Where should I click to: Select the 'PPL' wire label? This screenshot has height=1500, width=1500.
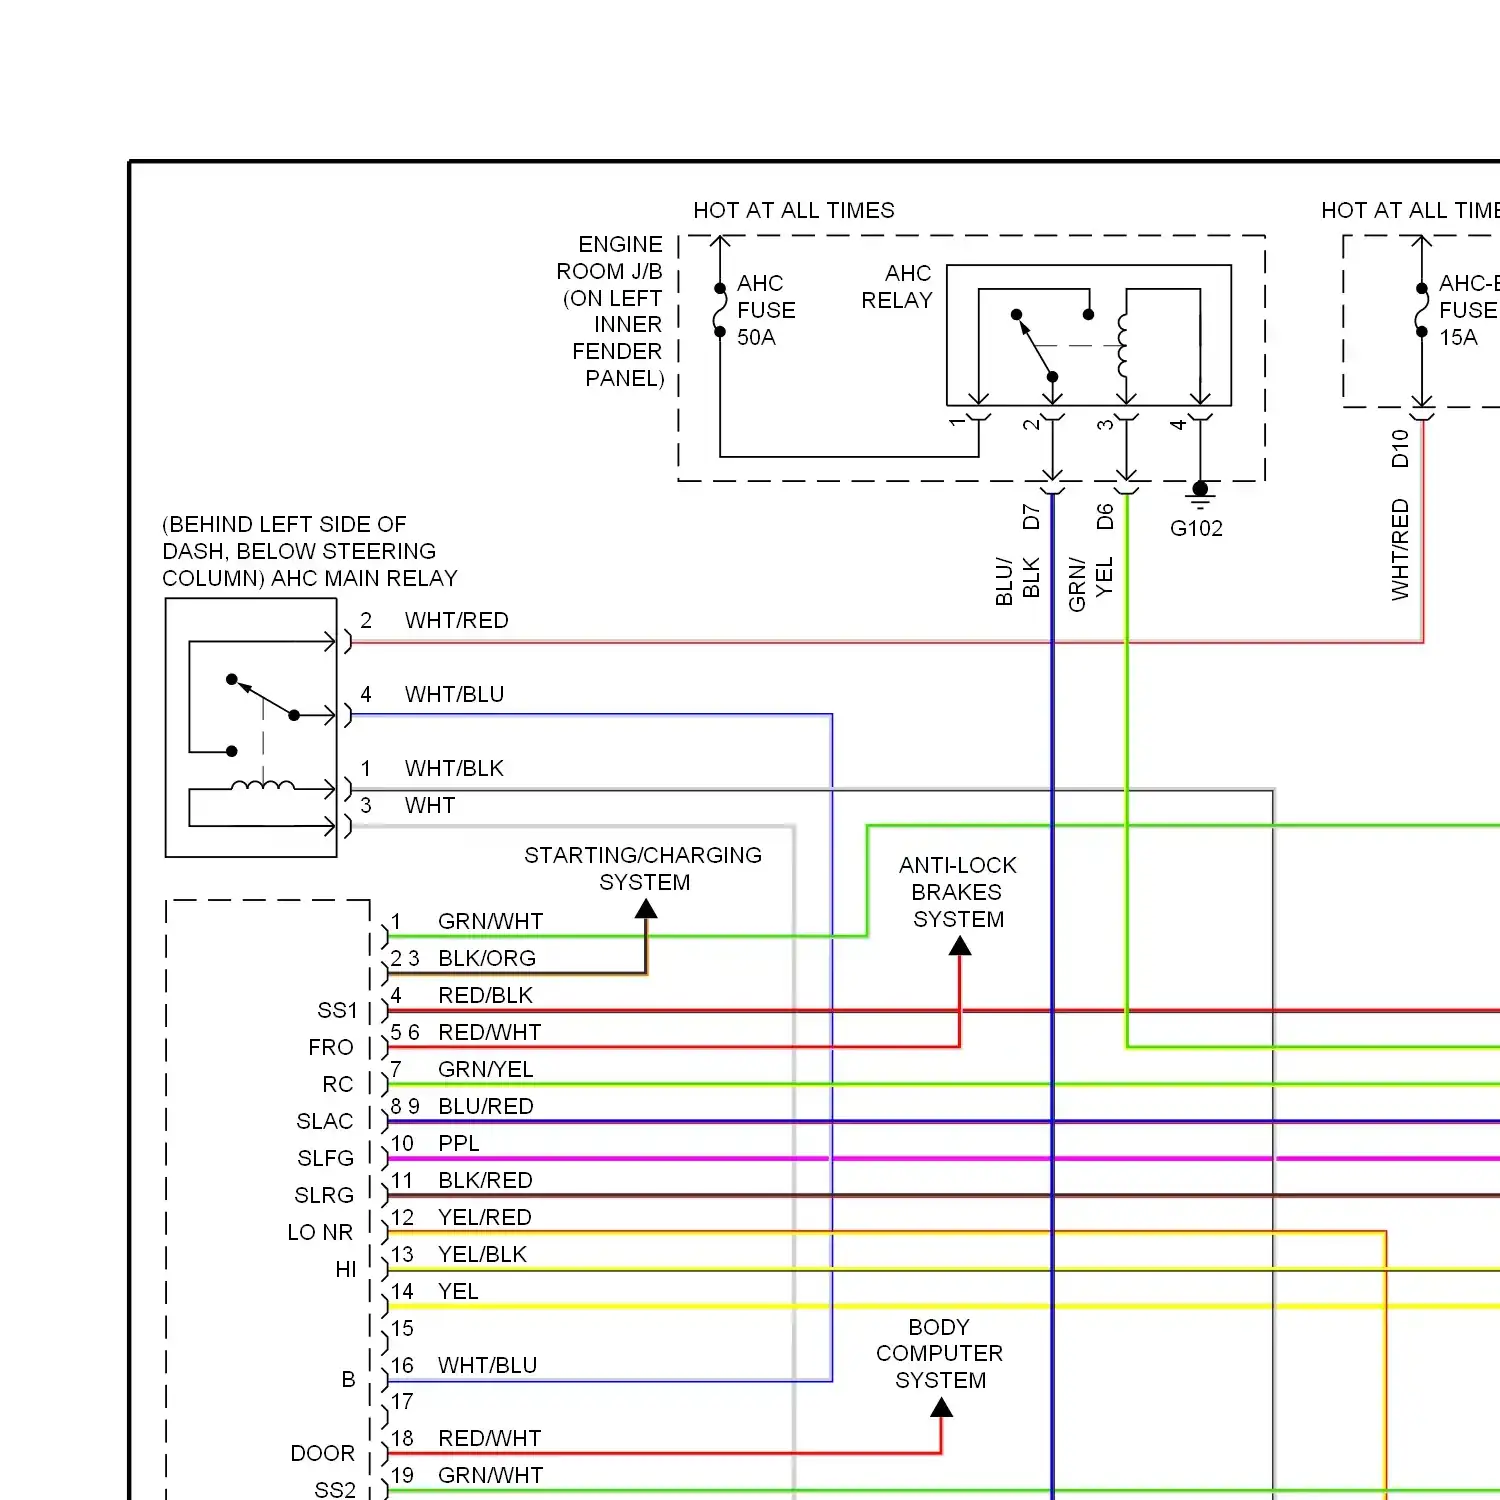tap(458, 1143)
